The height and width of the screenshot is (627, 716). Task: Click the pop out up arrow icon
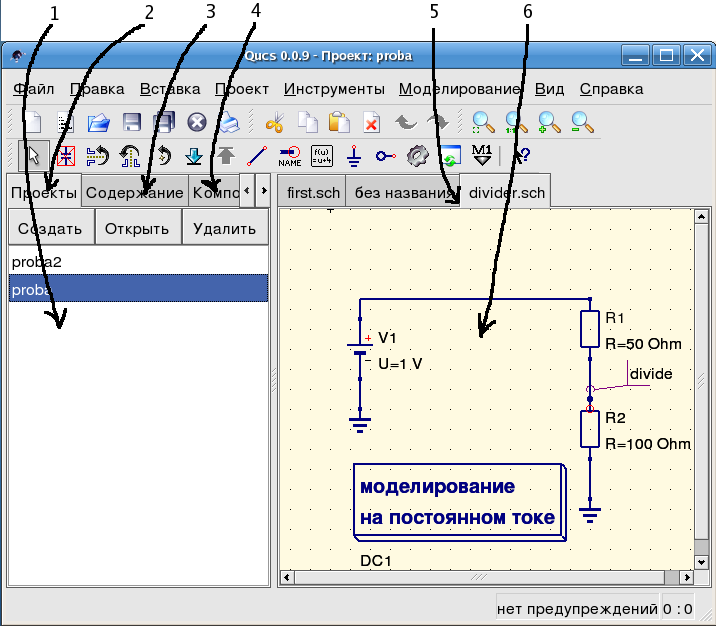point(226,156)
